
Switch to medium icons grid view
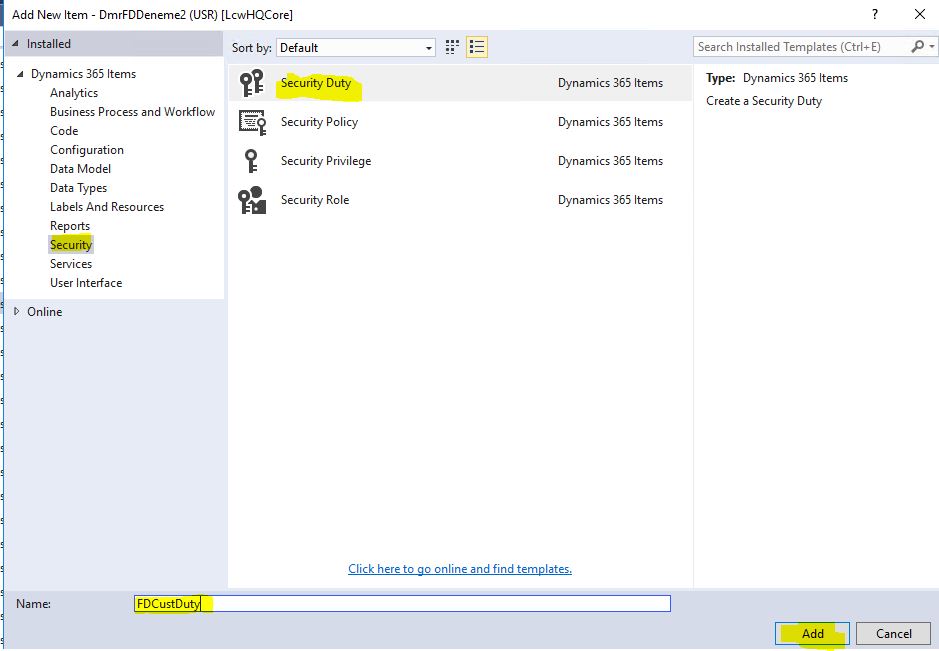(452, 47)
